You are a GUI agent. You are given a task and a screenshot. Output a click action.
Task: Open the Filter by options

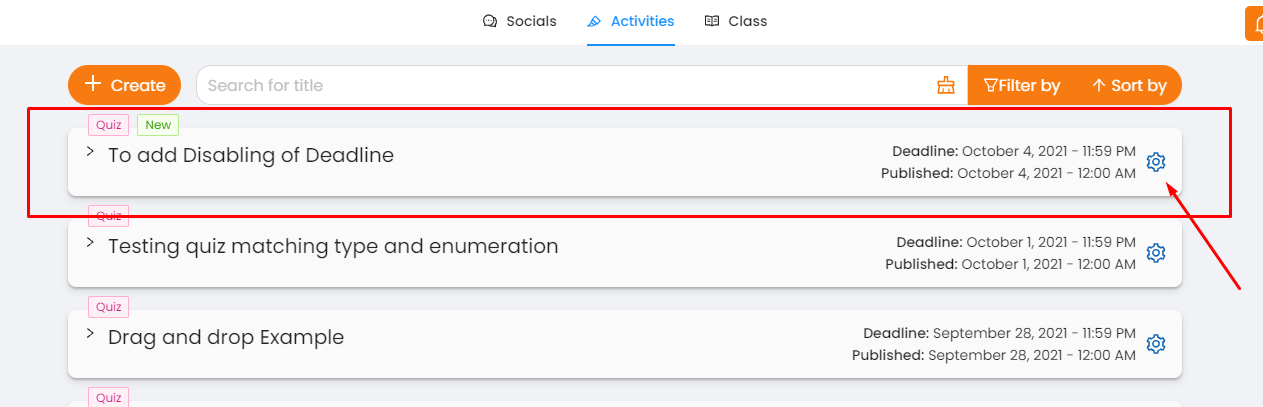[1022, 85]
